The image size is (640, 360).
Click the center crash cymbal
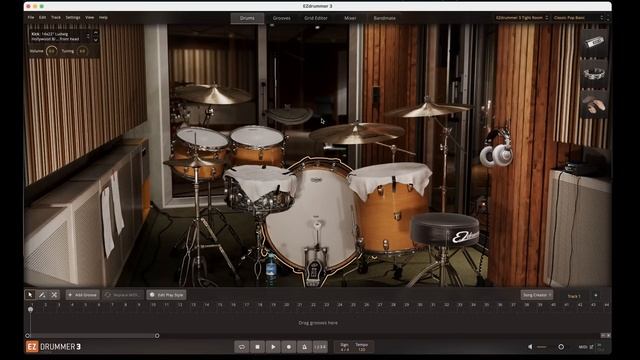(x=356, y=133)
